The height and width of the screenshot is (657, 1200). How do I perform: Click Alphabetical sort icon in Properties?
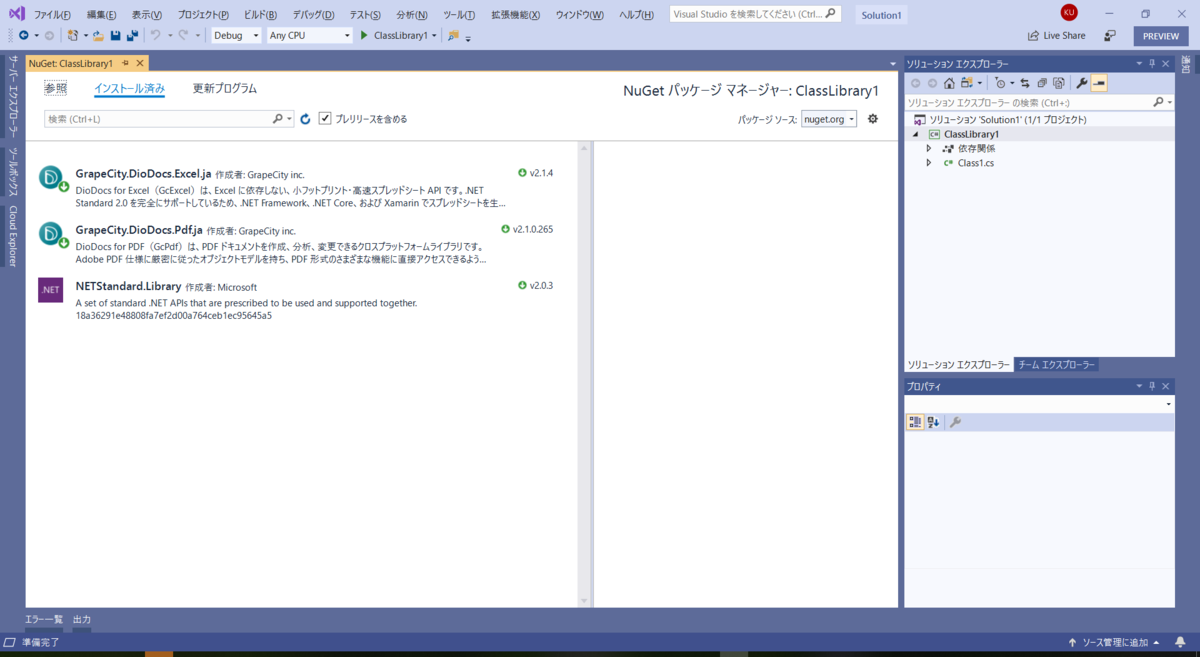click(x=933, y=422)
